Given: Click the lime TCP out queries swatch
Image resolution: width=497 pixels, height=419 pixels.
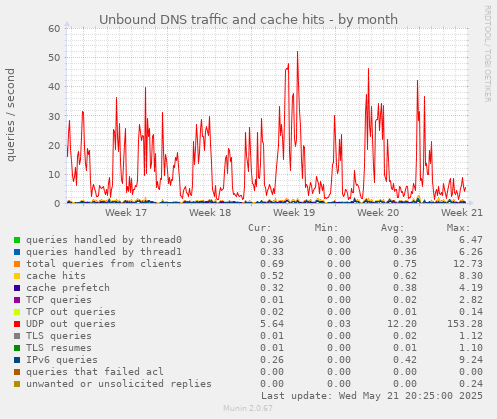Looking at the screenshot, I should pyautogui.click(x=17, y=312).
